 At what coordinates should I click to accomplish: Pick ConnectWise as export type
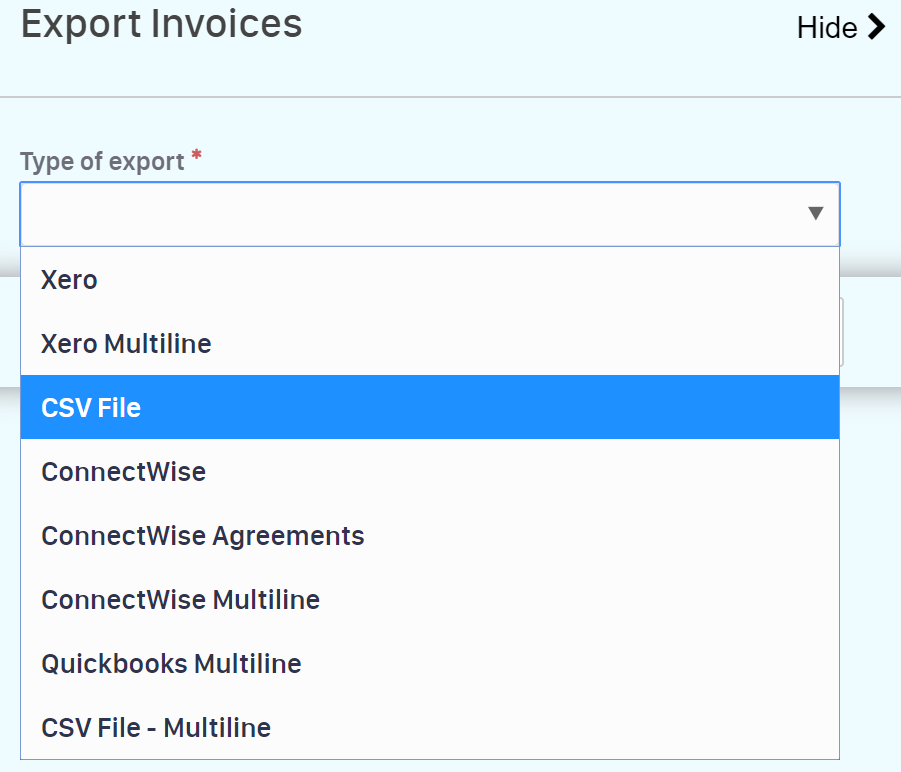(x=123, y=472)
